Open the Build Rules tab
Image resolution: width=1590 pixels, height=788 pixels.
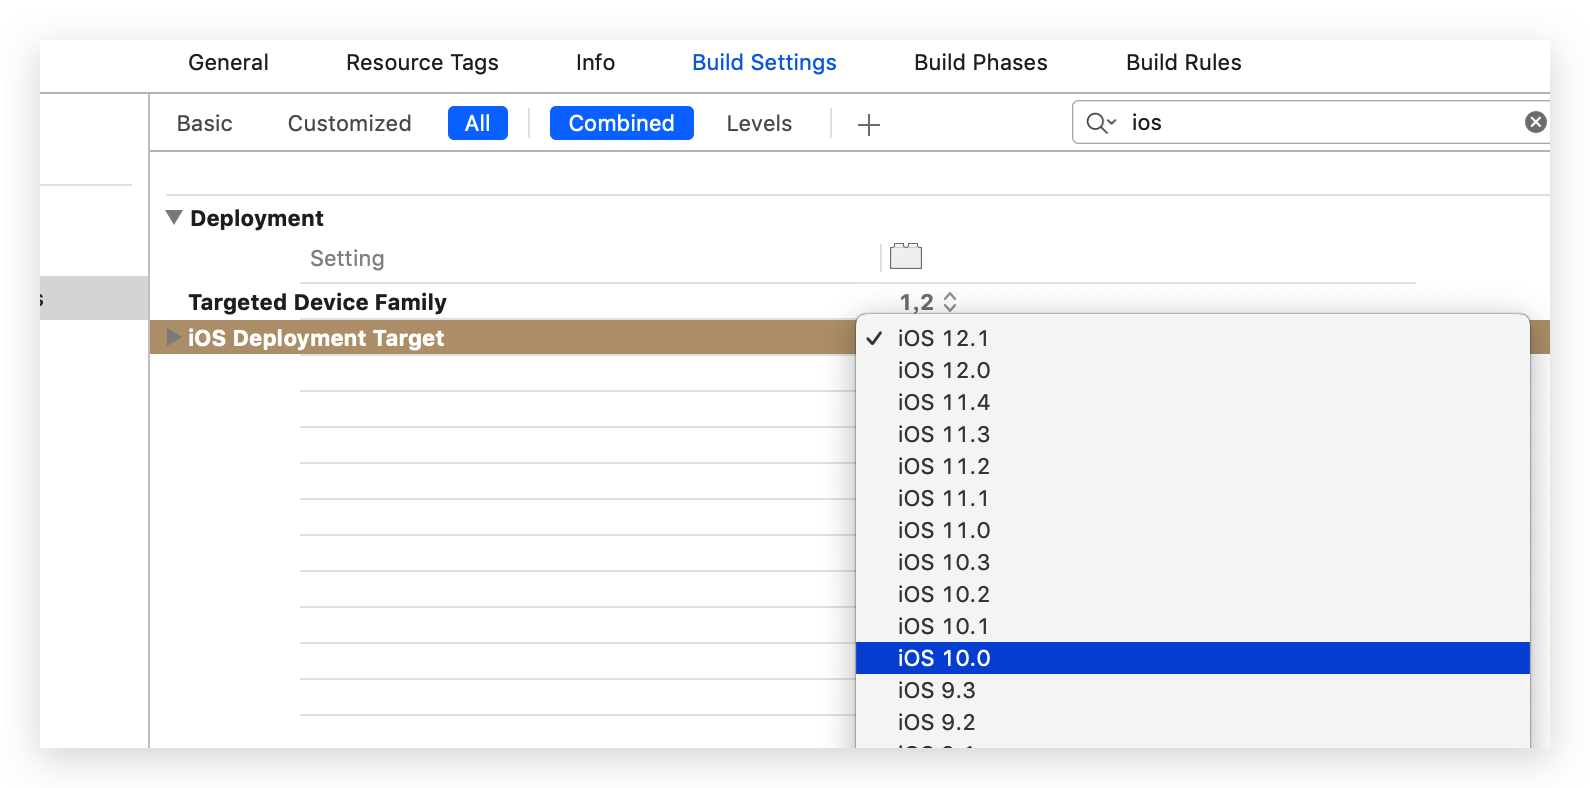tap(1184, 62)
